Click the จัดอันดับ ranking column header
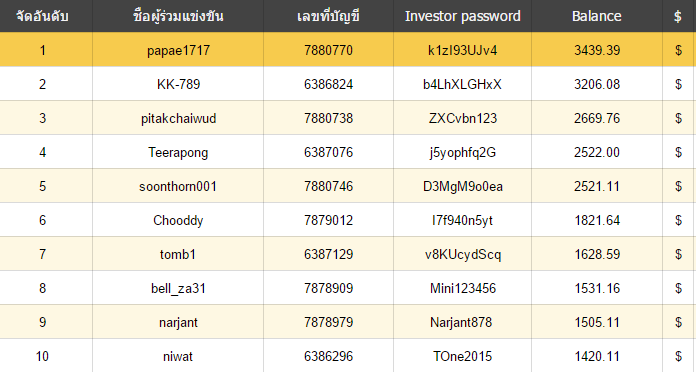 coord(42,16)
